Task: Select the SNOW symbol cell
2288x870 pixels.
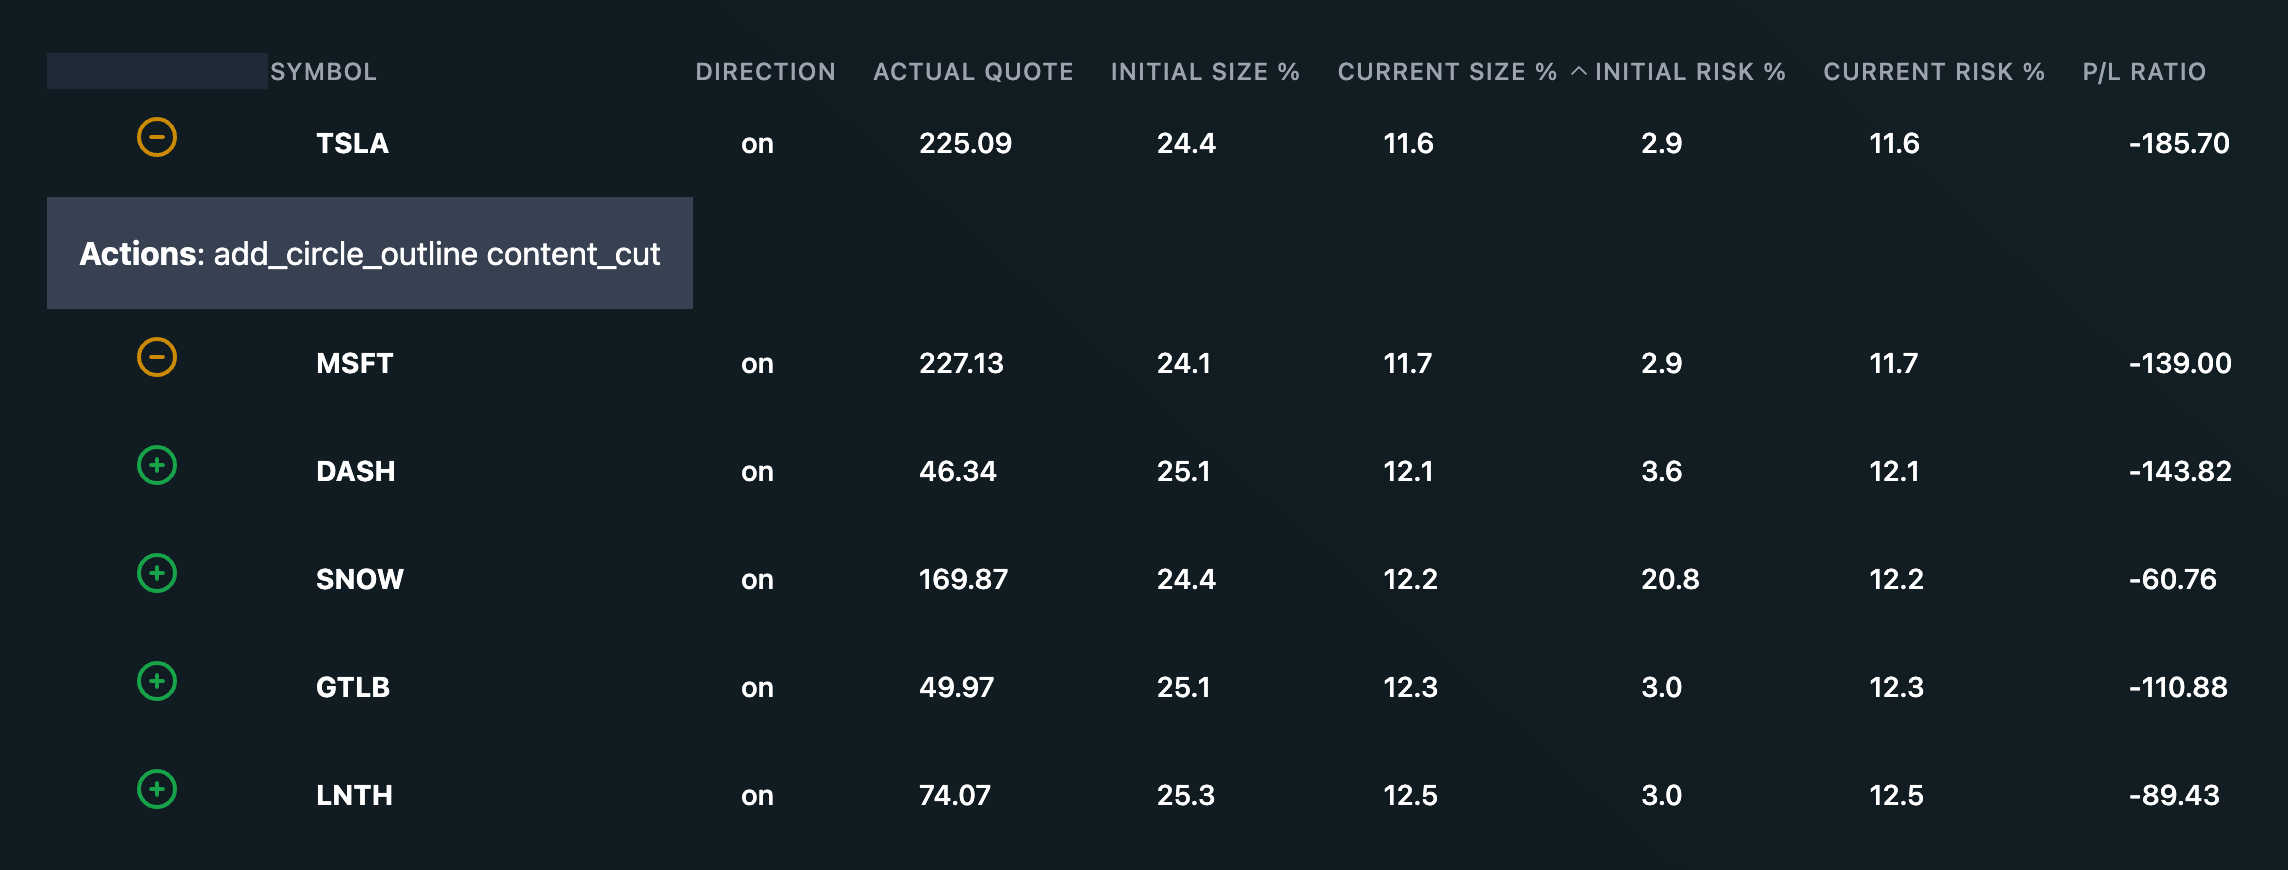Action: coord(360,579)
